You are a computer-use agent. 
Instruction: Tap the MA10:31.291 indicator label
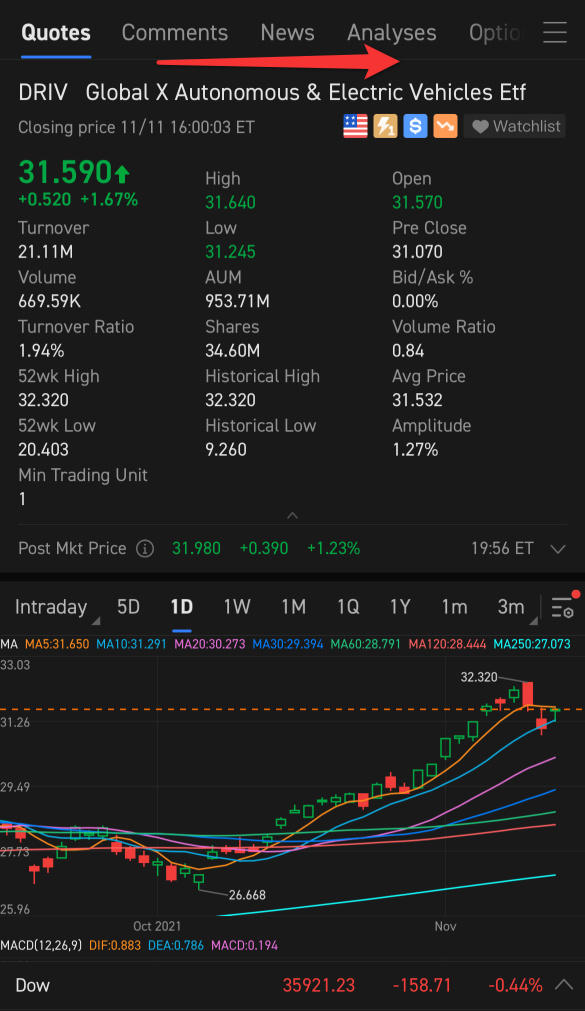131,643
